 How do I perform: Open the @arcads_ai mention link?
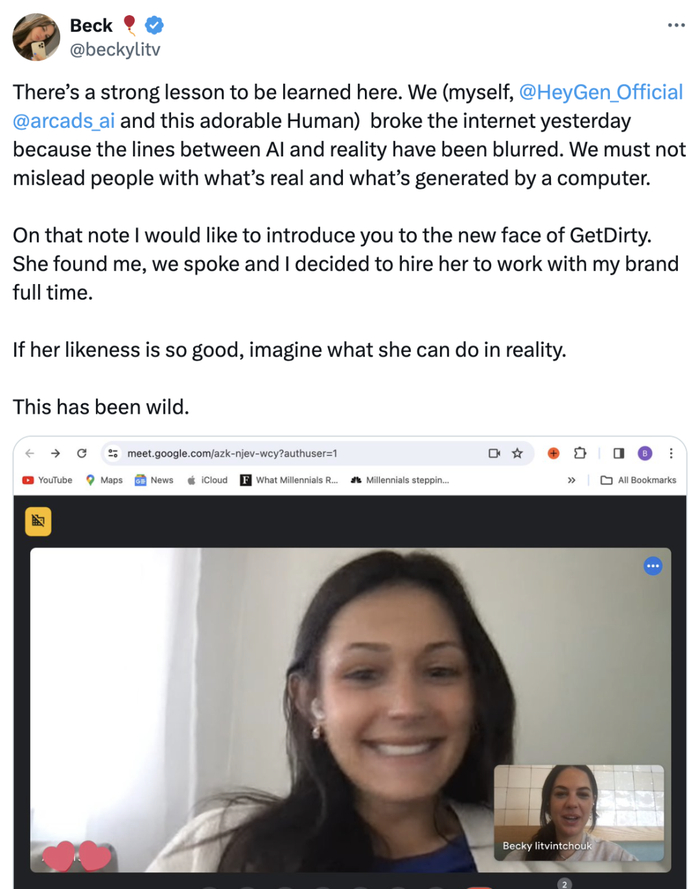63,121
